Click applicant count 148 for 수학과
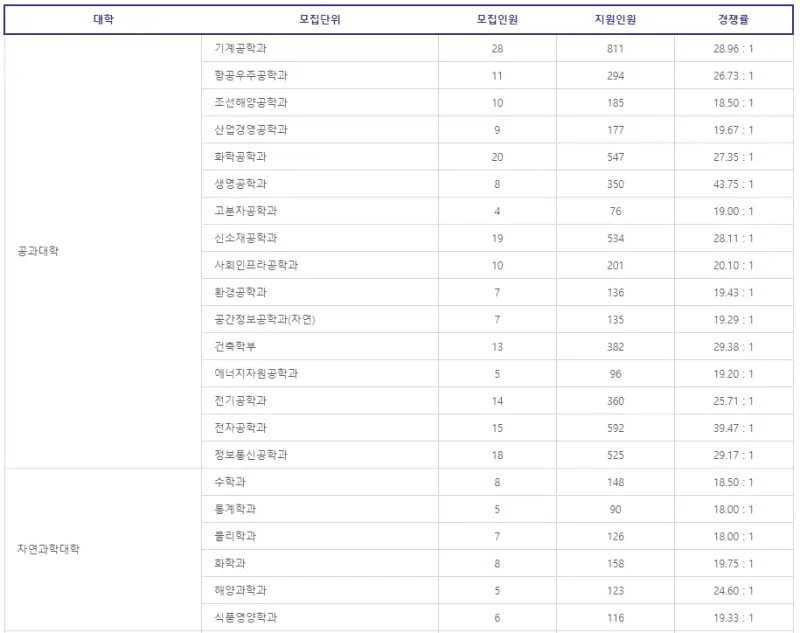 click(615, 483)
